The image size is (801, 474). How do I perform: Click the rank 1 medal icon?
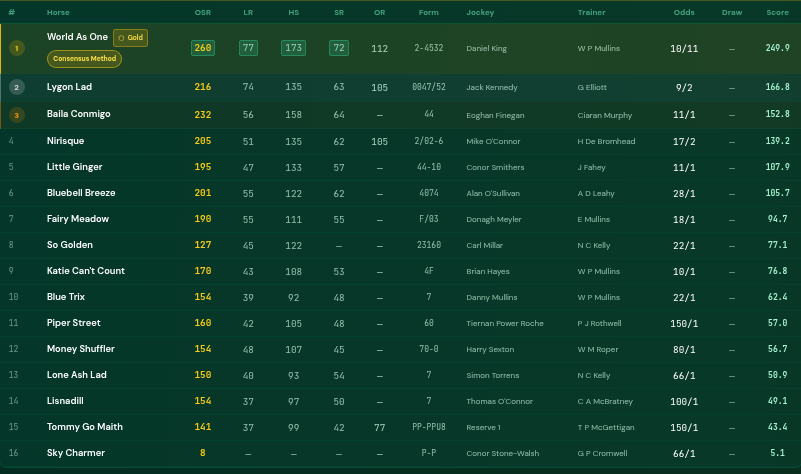(x=17, y=49)
